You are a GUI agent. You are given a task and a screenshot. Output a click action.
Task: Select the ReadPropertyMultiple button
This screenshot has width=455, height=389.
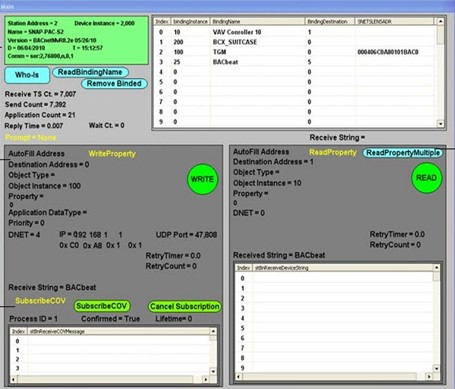[402, 153]
